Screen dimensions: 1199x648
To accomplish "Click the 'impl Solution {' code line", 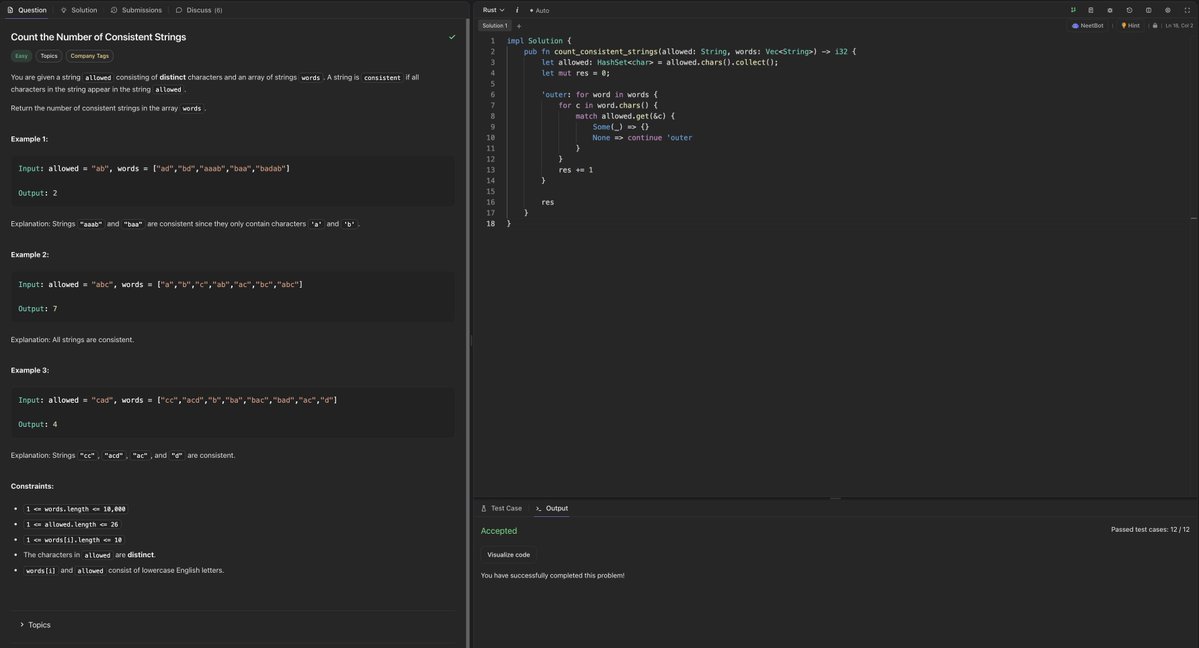I will 539,41.
